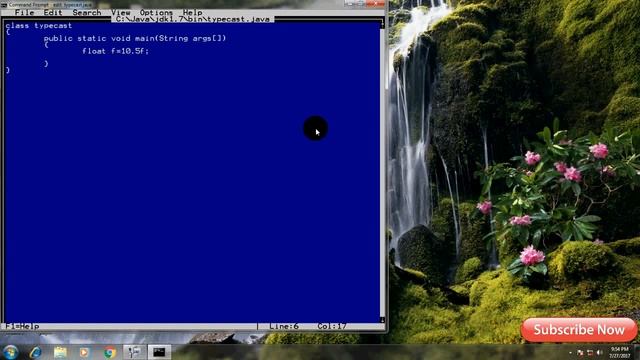
Task: Click the typecast.java file path title
Action: 193,19
